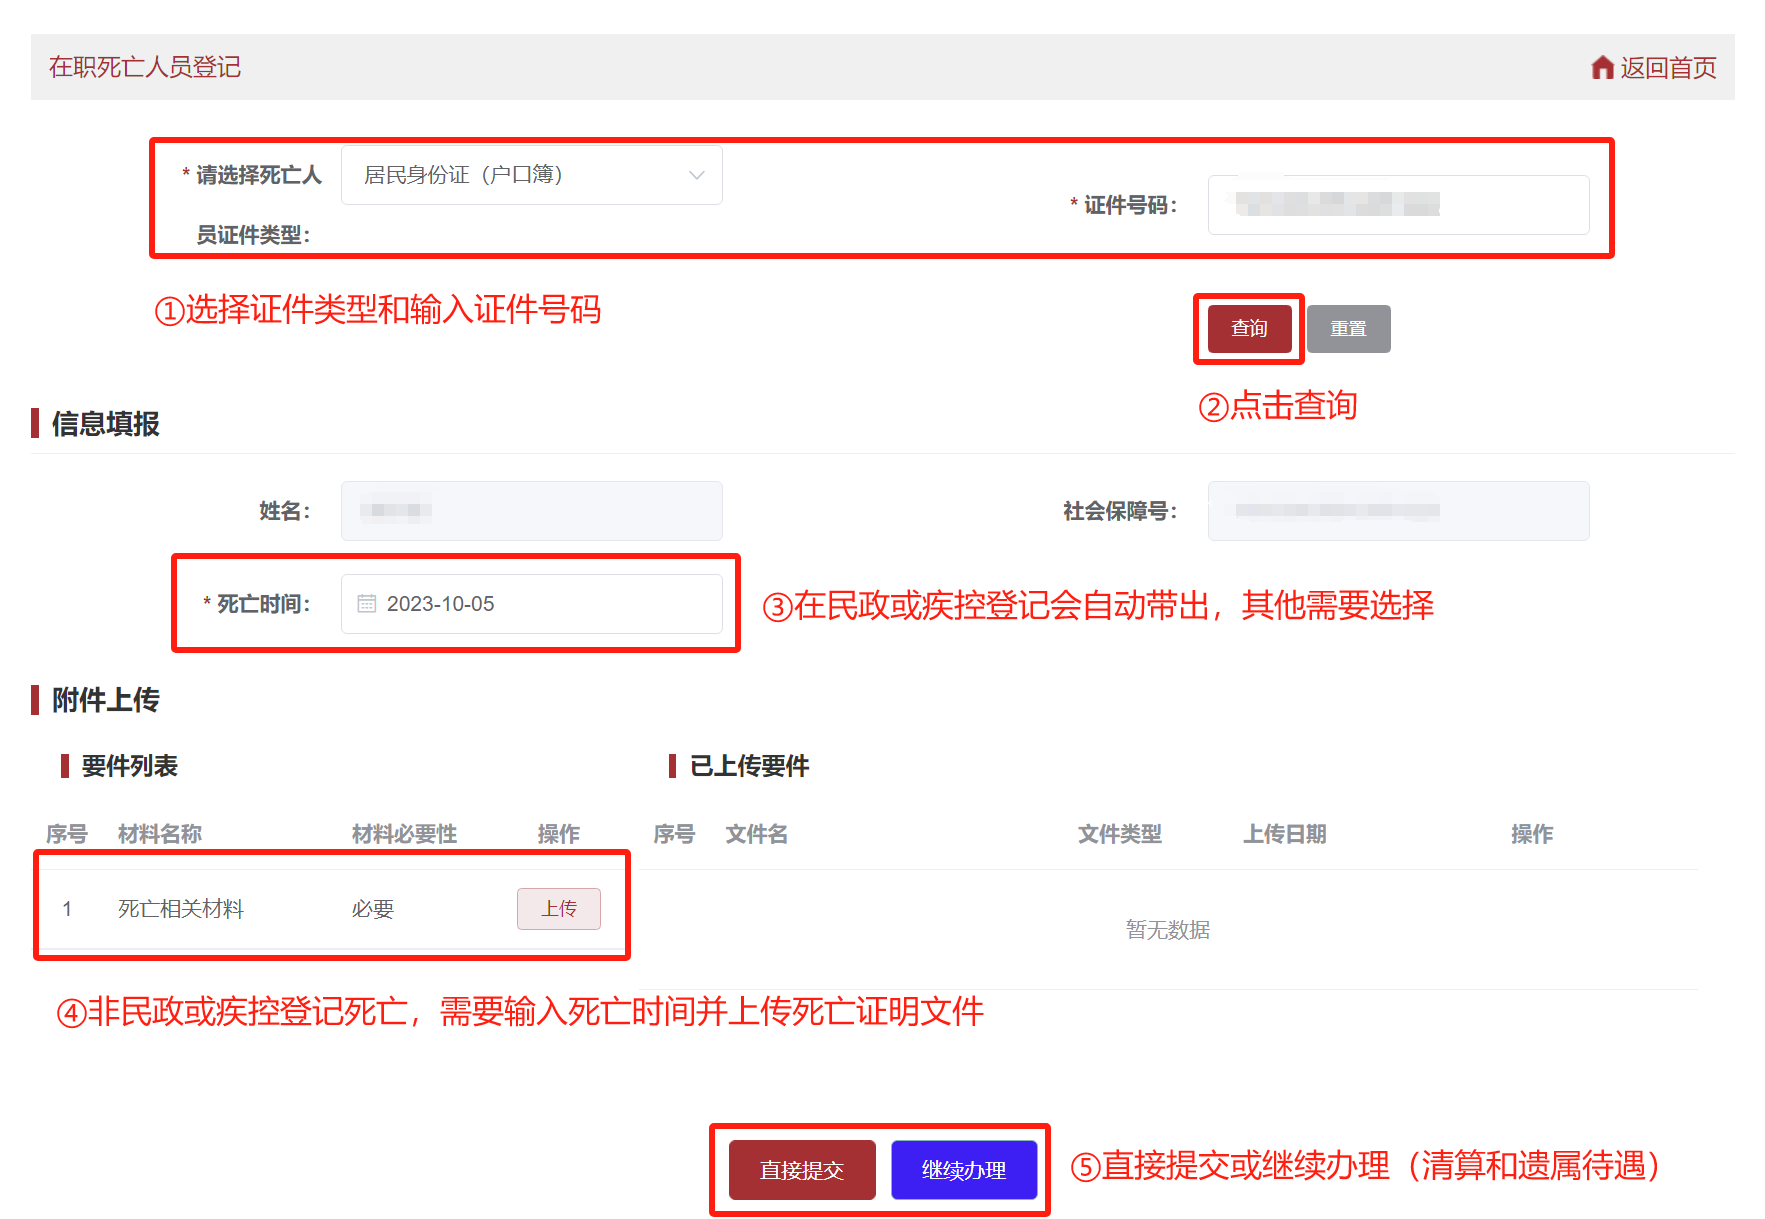Open the calendar icon in 死亡时间 field
The image size is (1765, 1219).
tap(366, 603)
